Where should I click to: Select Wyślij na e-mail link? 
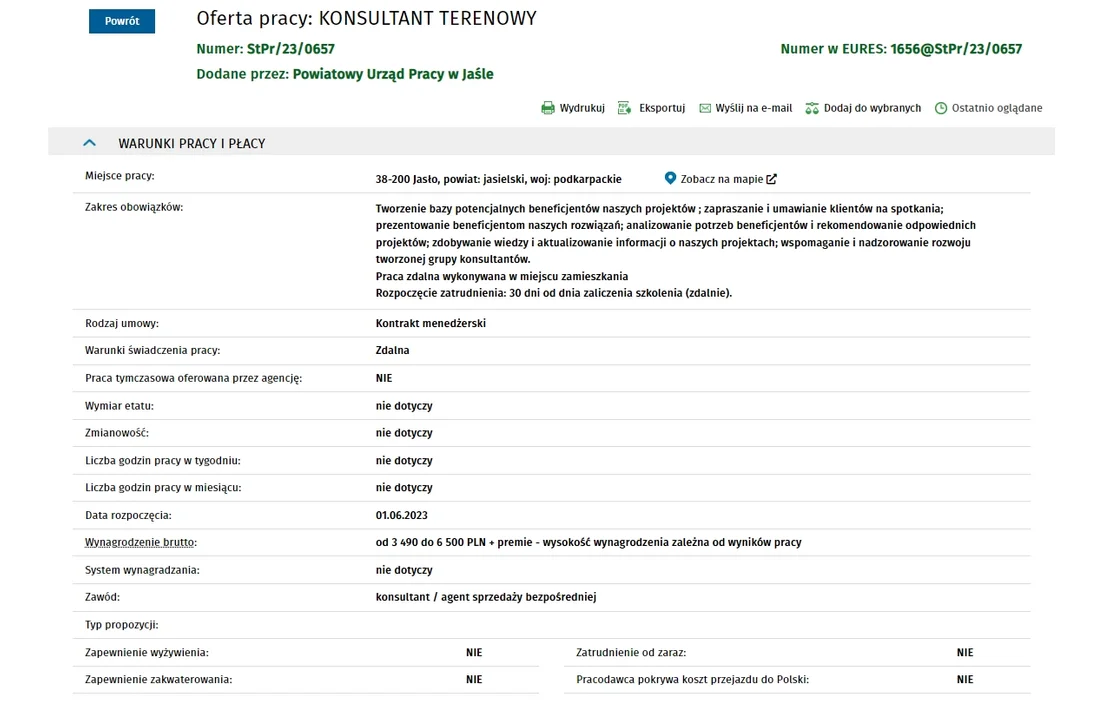pos(753,108)
